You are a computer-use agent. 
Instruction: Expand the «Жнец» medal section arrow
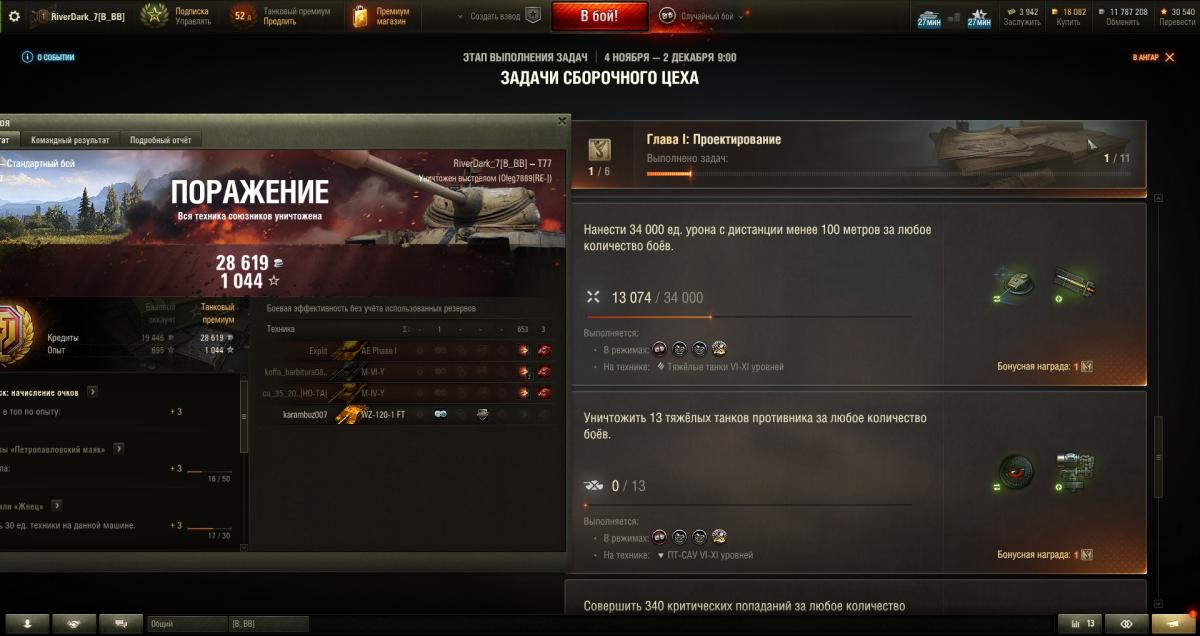(57, 506)
